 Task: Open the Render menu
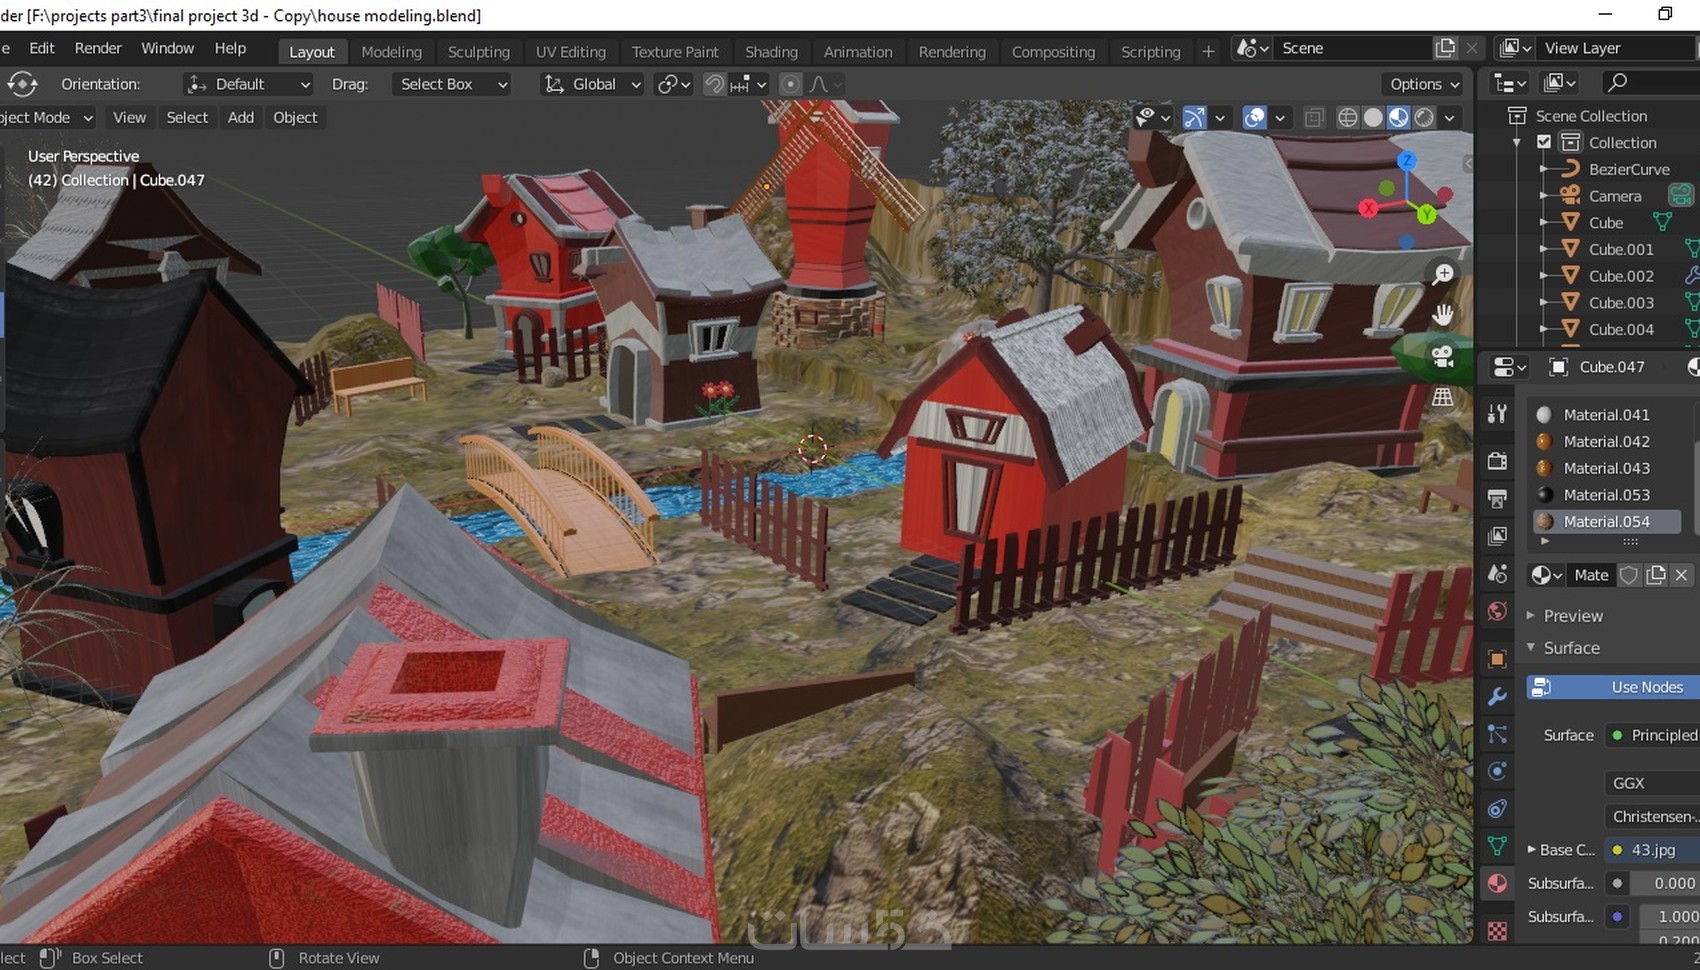coord(98,48)
